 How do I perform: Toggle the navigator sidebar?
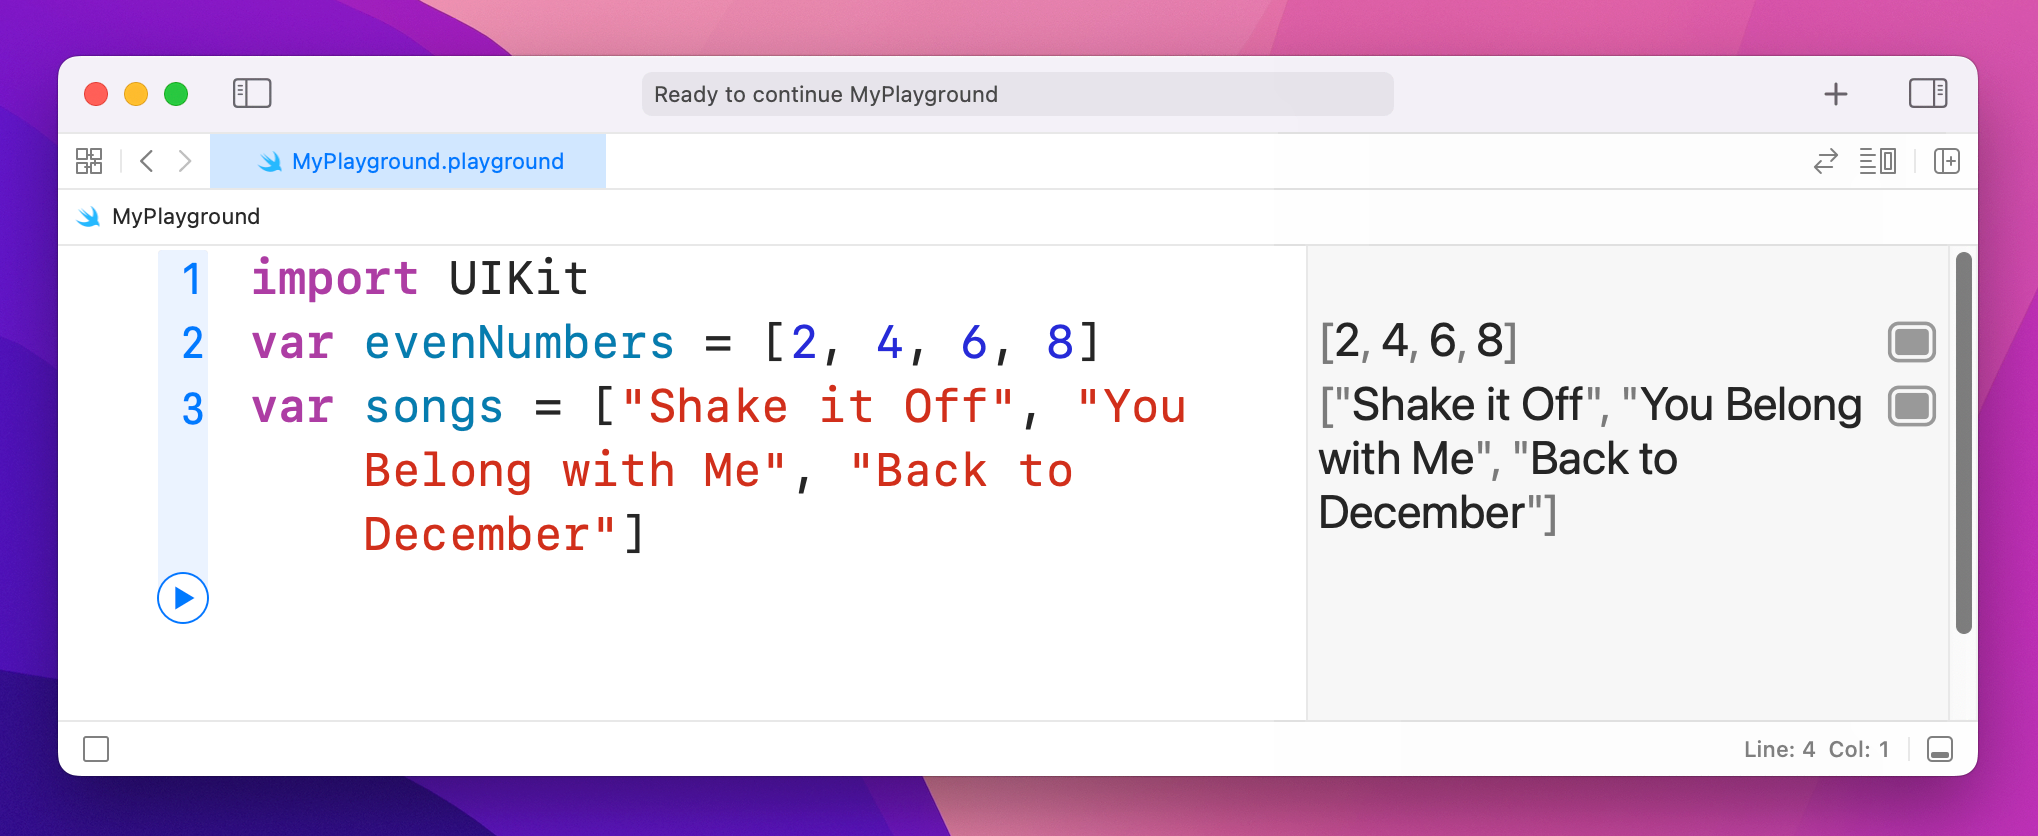tap(252, 93)
